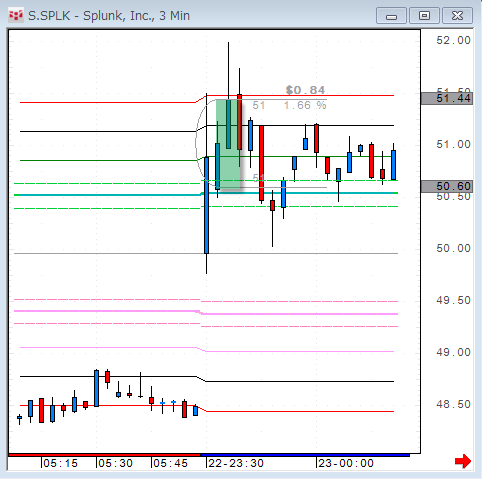This screenshot has width=482, height=479.
Task: Click the 22-23:30 time axis label
Action: [x=236, y=463]
